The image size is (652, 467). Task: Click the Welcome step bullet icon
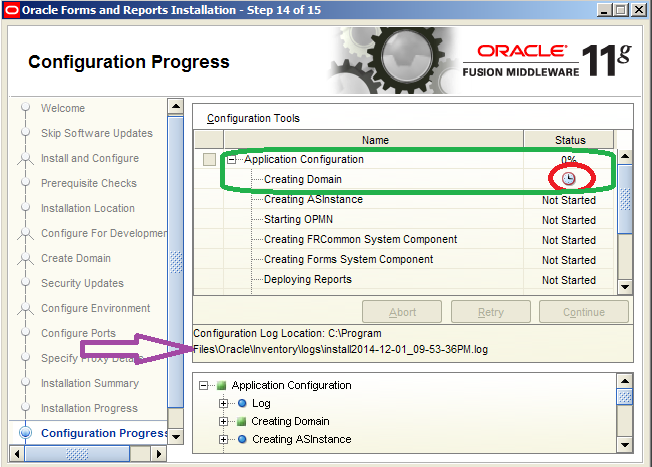[25, 107]
